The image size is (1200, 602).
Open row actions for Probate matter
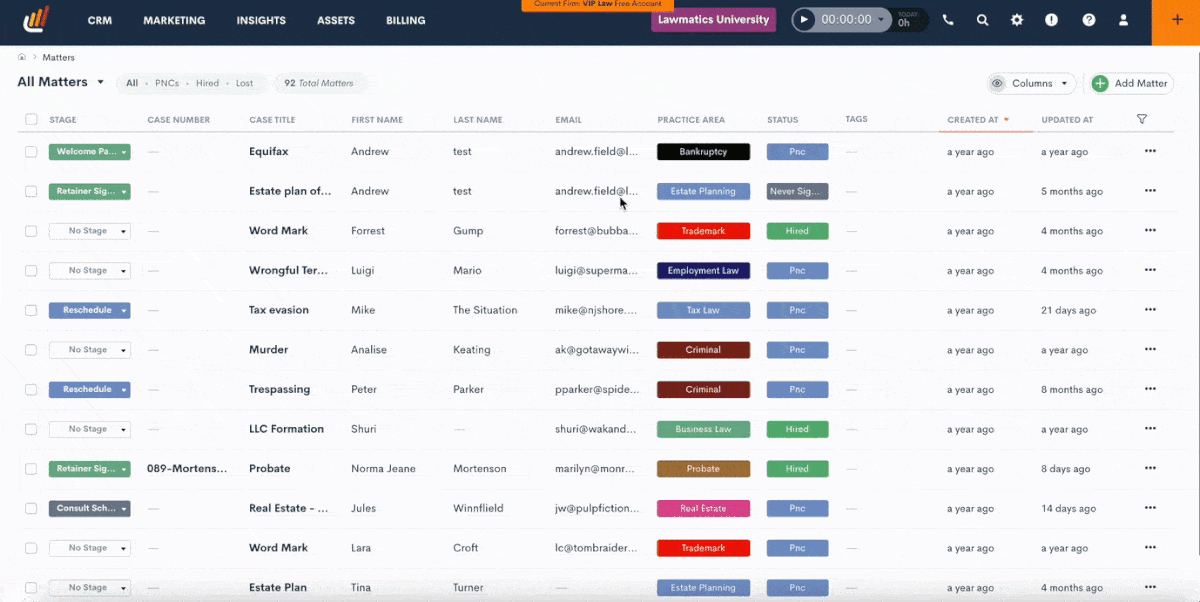click(1150, 469)
